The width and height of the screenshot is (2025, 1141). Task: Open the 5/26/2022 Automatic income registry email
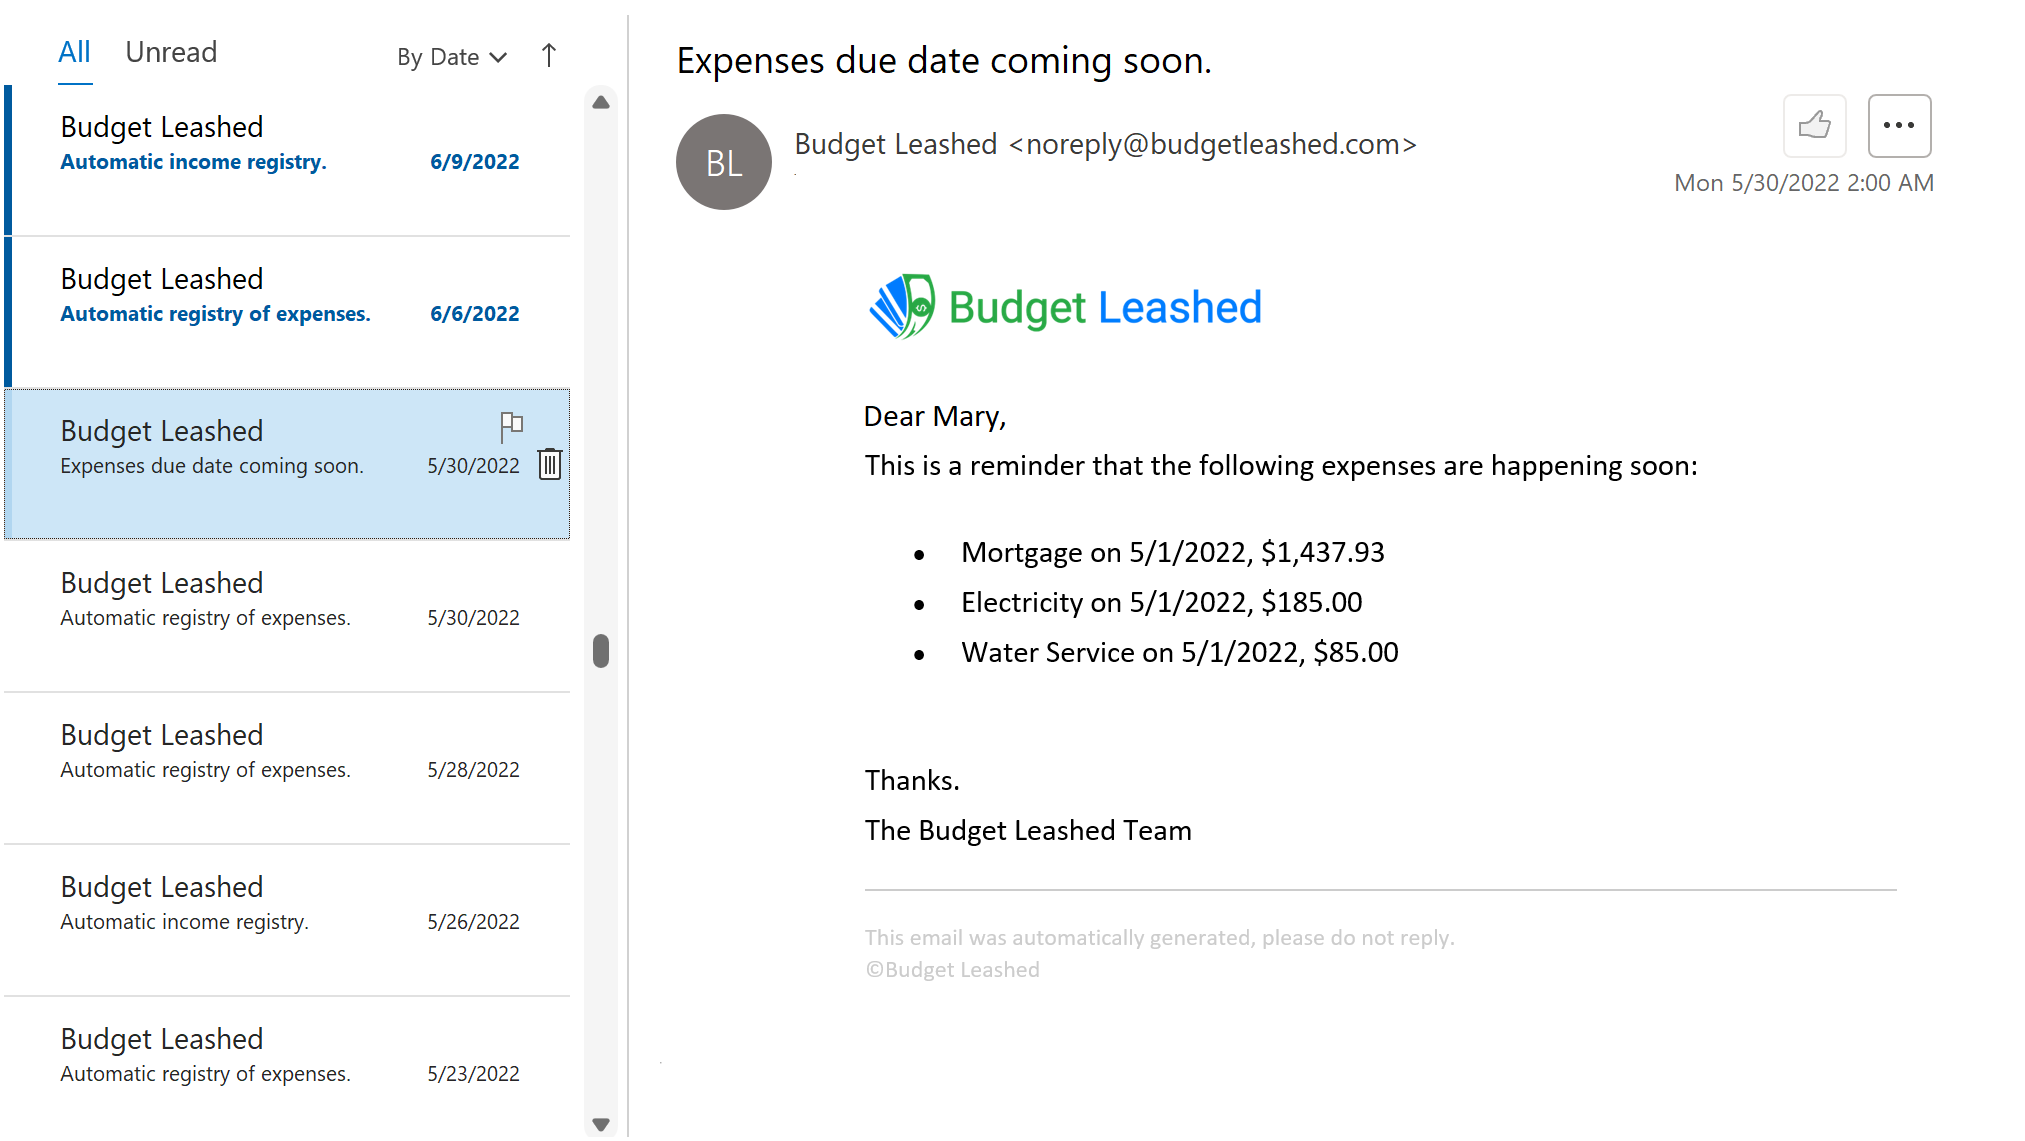288,920
